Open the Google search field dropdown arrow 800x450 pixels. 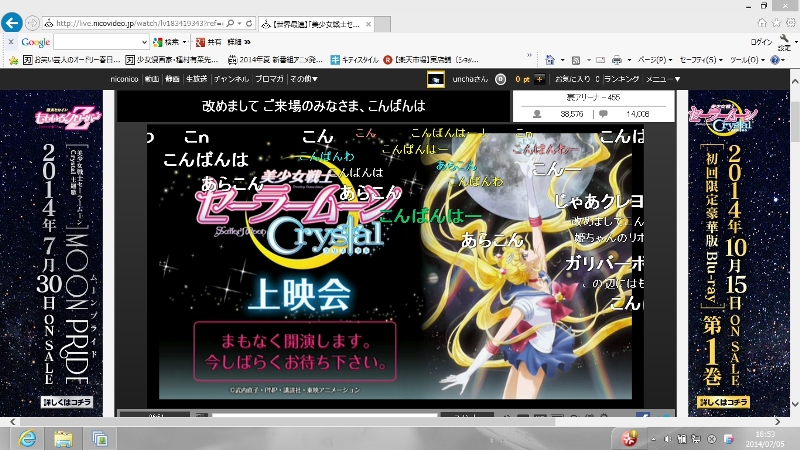click(x=144, y=42)
